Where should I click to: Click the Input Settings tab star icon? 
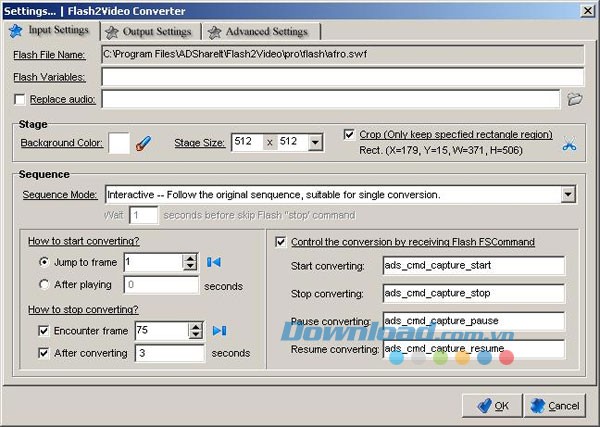(16, 31)
